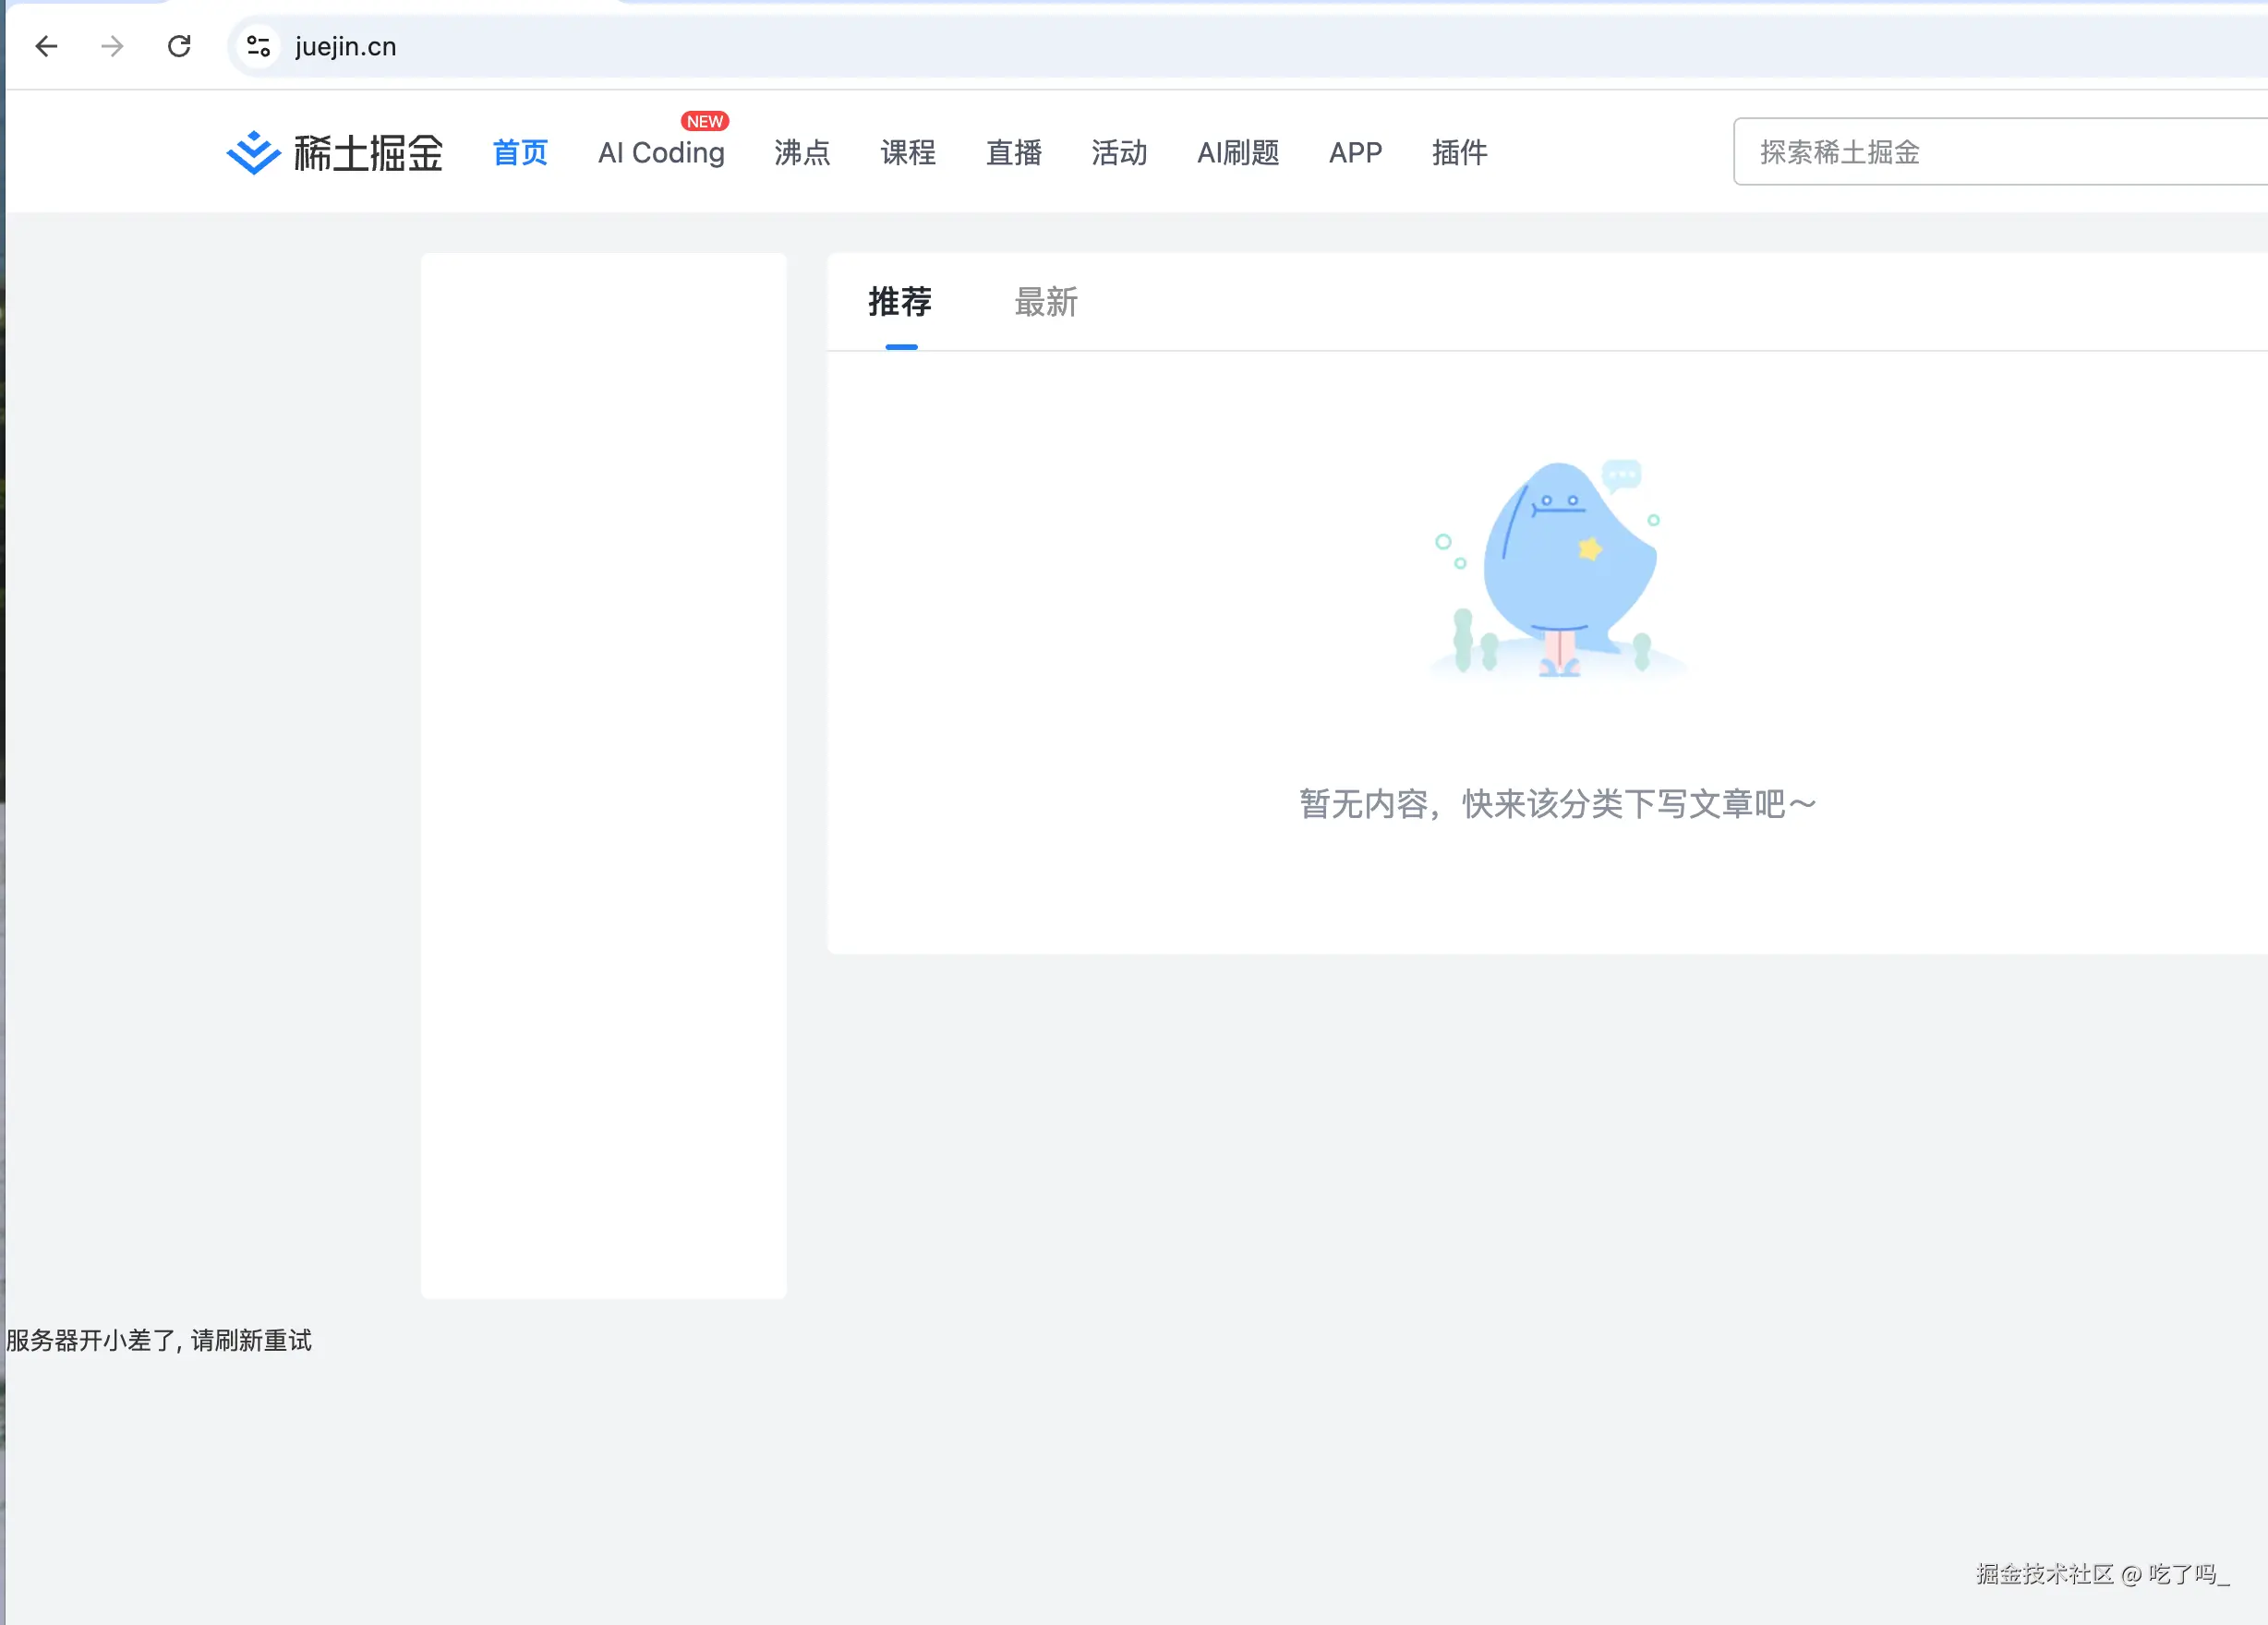The height and width of the screenshot is (1625, 2268).
Task: Open the 直播 section
Action: click(x=1013, y=153)
